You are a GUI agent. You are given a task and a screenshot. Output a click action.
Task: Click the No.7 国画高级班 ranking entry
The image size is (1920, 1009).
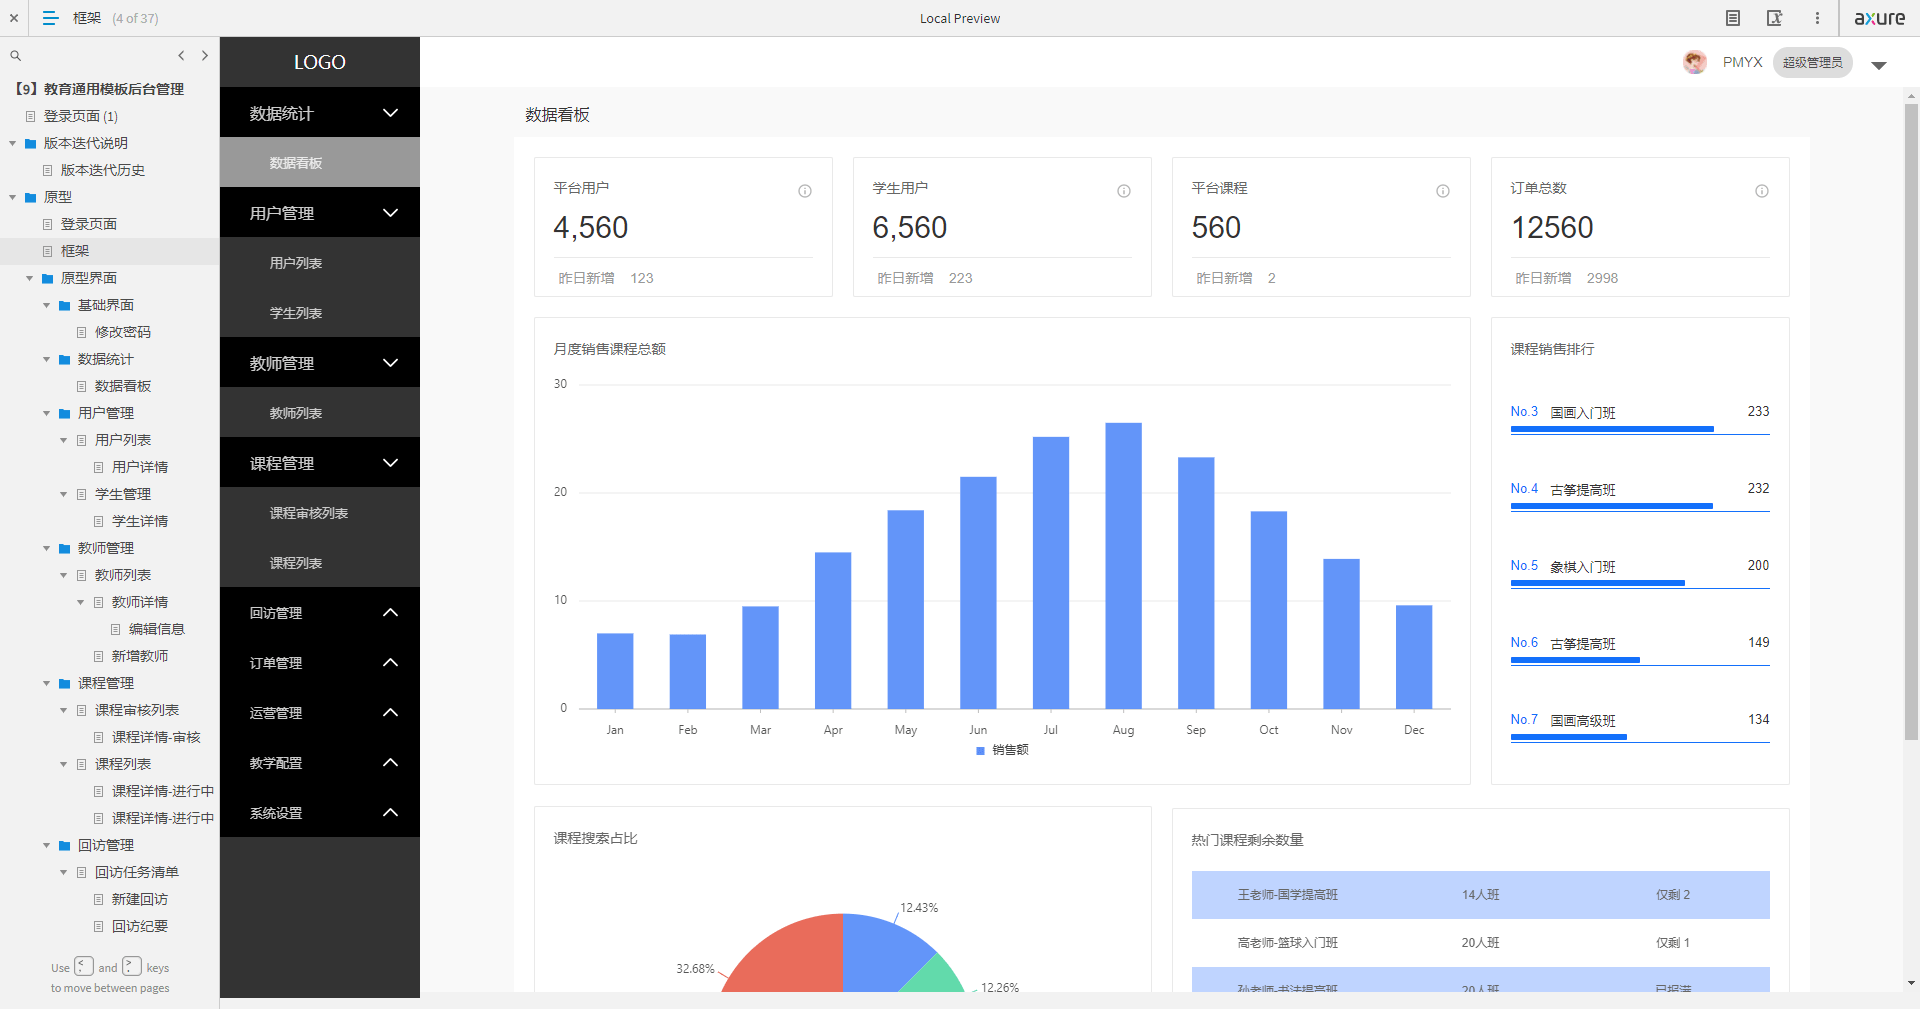coord(1640,728)
